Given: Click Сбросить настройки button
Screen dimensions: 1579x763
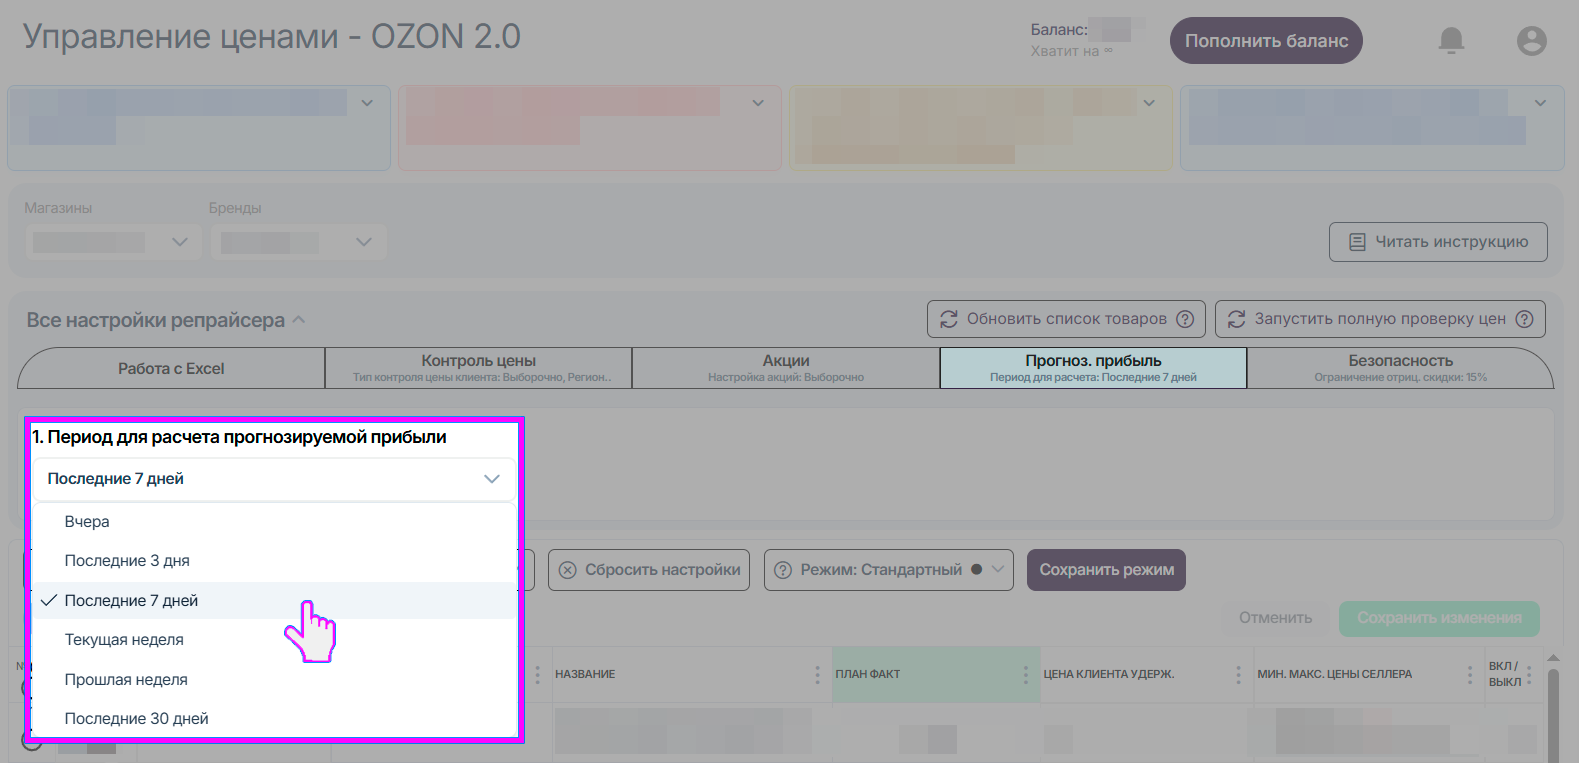Looking at the screenshot, I should click(x=649, y=570).
